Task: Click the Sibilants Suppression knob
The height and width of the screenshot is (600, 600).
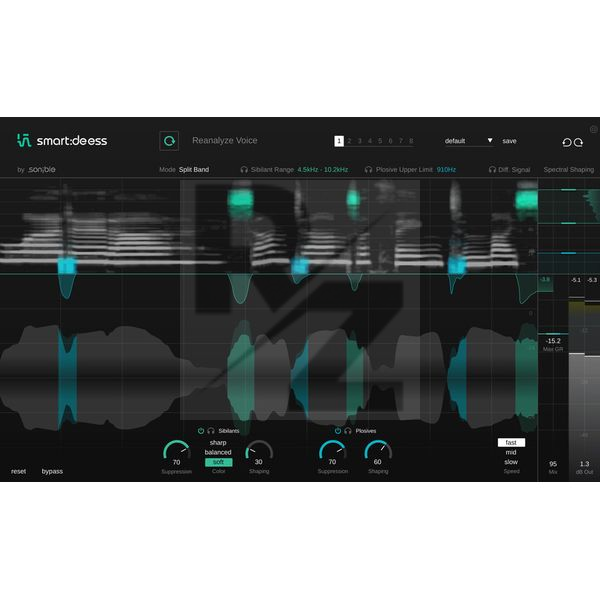Action: [x=176, y=452]
